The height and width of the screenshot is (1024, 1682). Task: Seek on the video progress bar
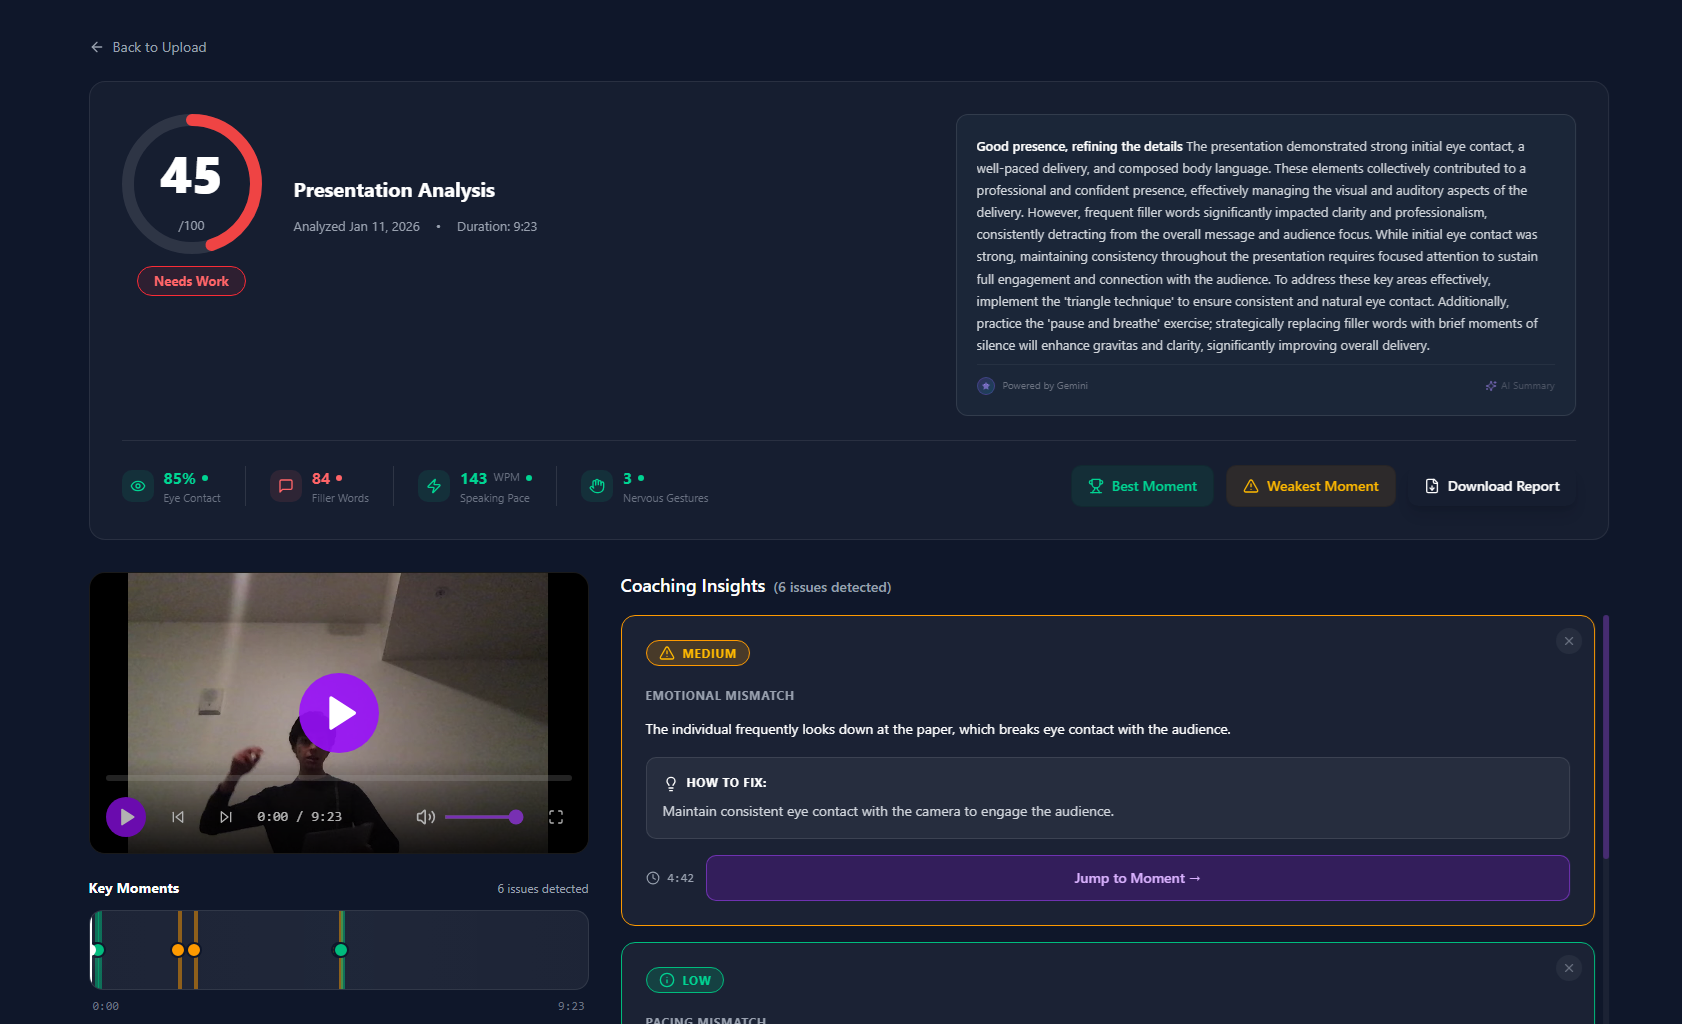pyautogui.click(x=339, y=777)
